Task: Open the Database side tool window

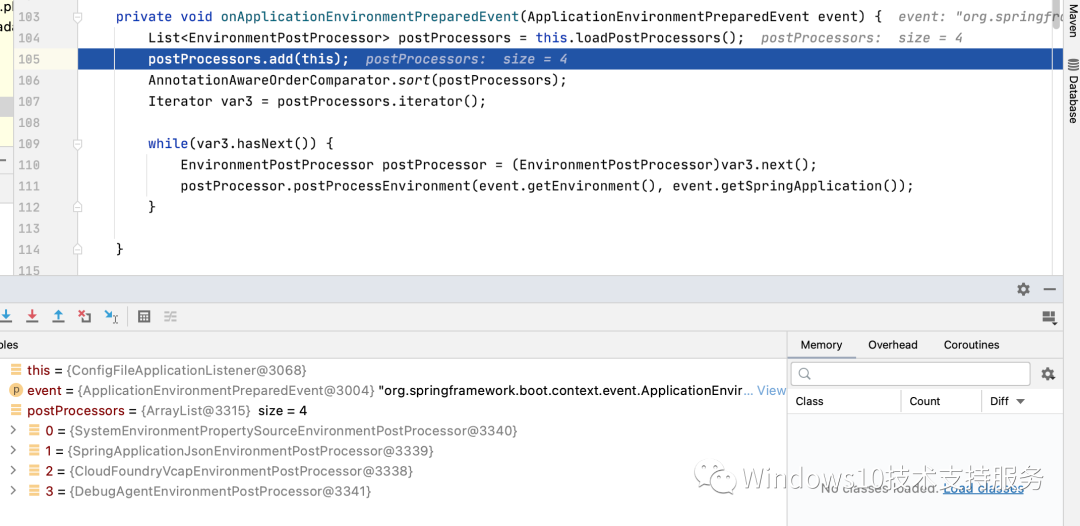Action: click(1072, 90)
